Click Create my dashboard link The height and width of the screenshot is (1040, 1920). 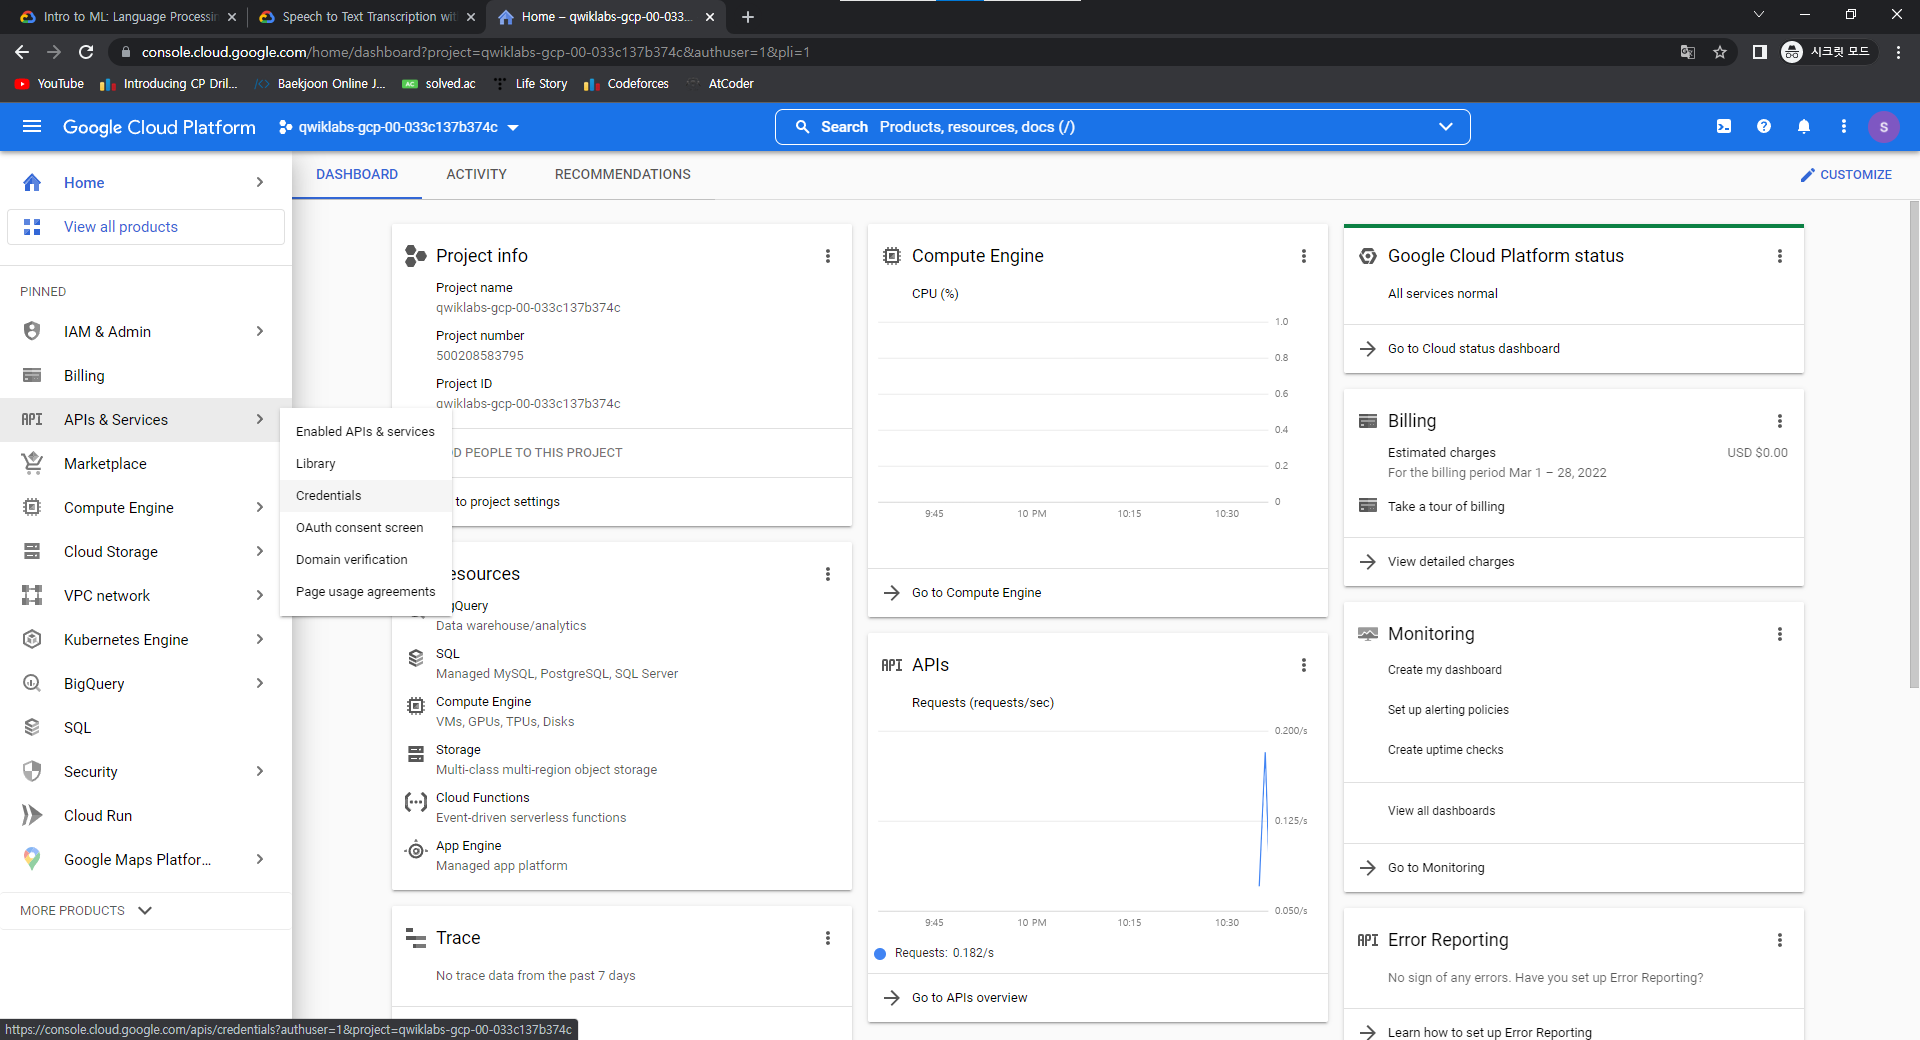click(1444, 670)
